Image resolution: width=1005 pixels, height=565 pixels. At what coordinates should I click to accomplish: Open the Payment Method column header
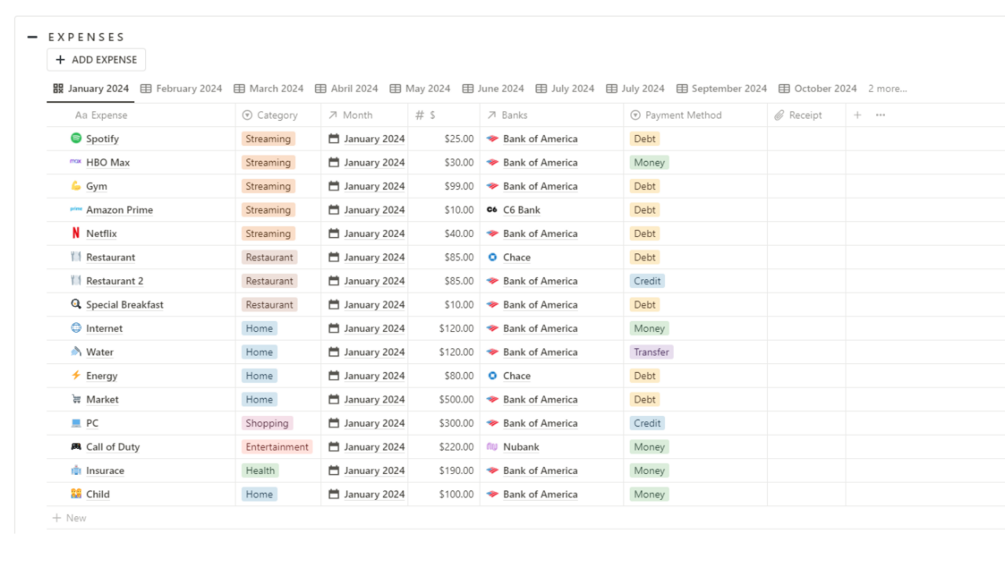676,115
